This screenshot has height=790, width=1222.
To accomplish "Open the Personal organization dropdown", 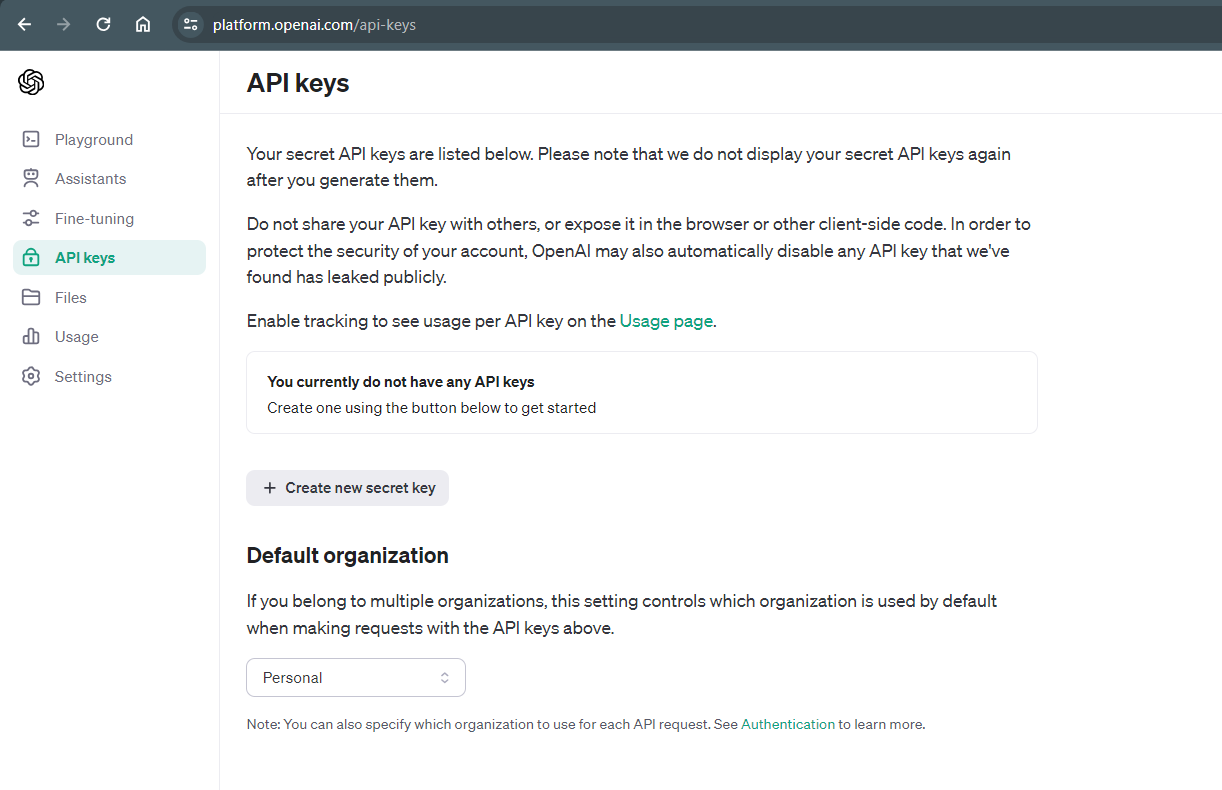I will pos(356,677).
